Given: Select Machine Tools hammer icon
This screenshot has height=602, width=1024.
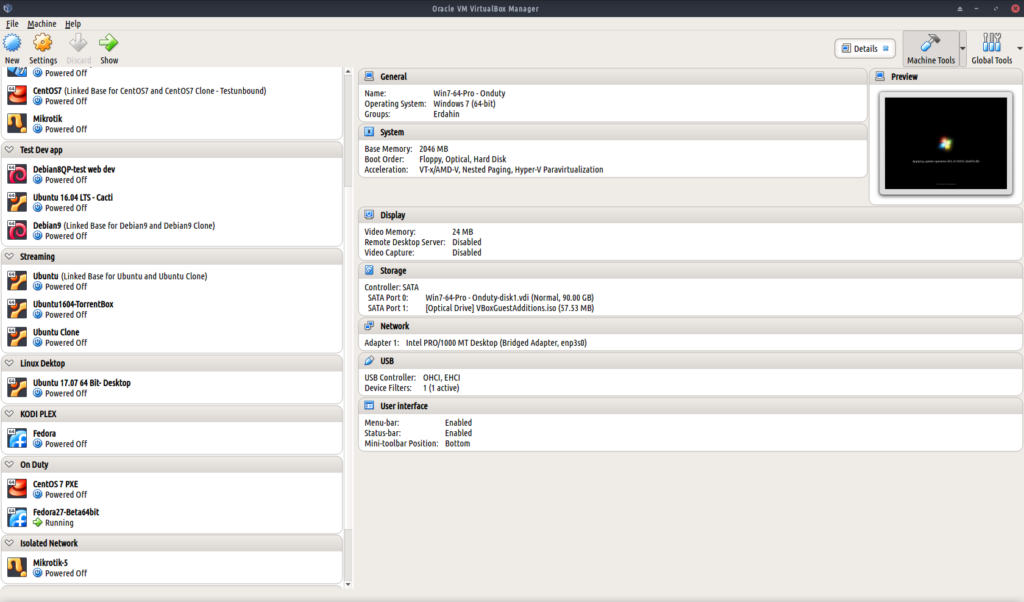Looking at the screenshot, I should coord(930,44).
